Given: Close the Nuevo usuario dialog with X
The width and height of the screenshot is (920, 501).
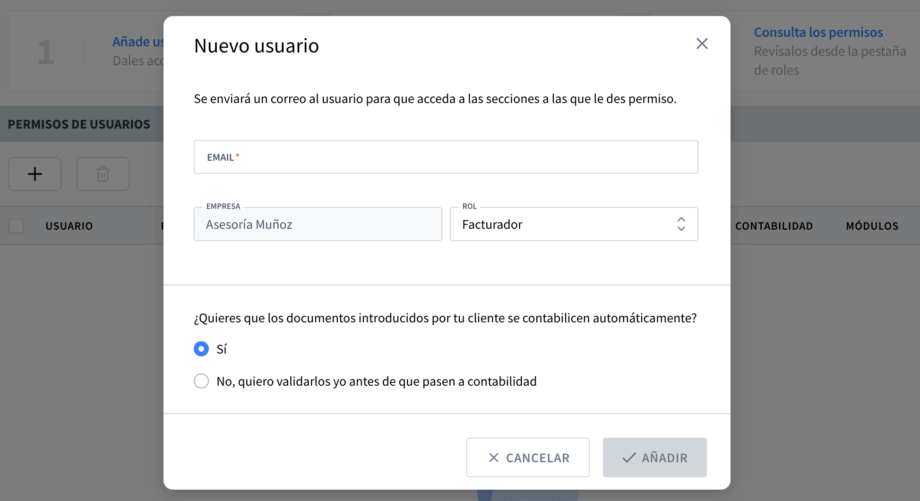Looking at the screenshot, I should pyautogui.click(x=701, y=44).
